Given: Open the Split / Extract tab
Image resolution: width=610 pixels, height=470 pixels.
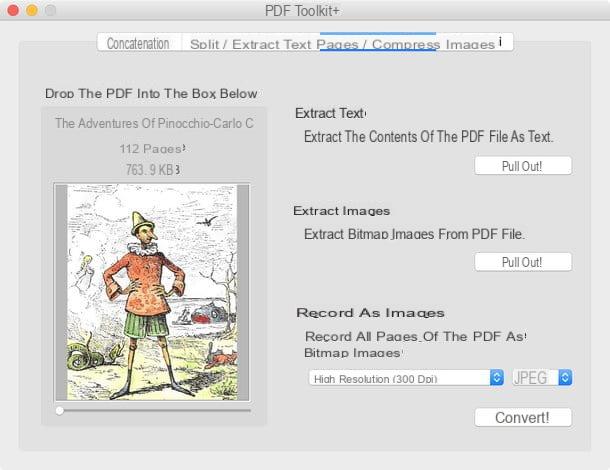Looking at the screenshot, I should pyautogui.click(x=251, y=43).
